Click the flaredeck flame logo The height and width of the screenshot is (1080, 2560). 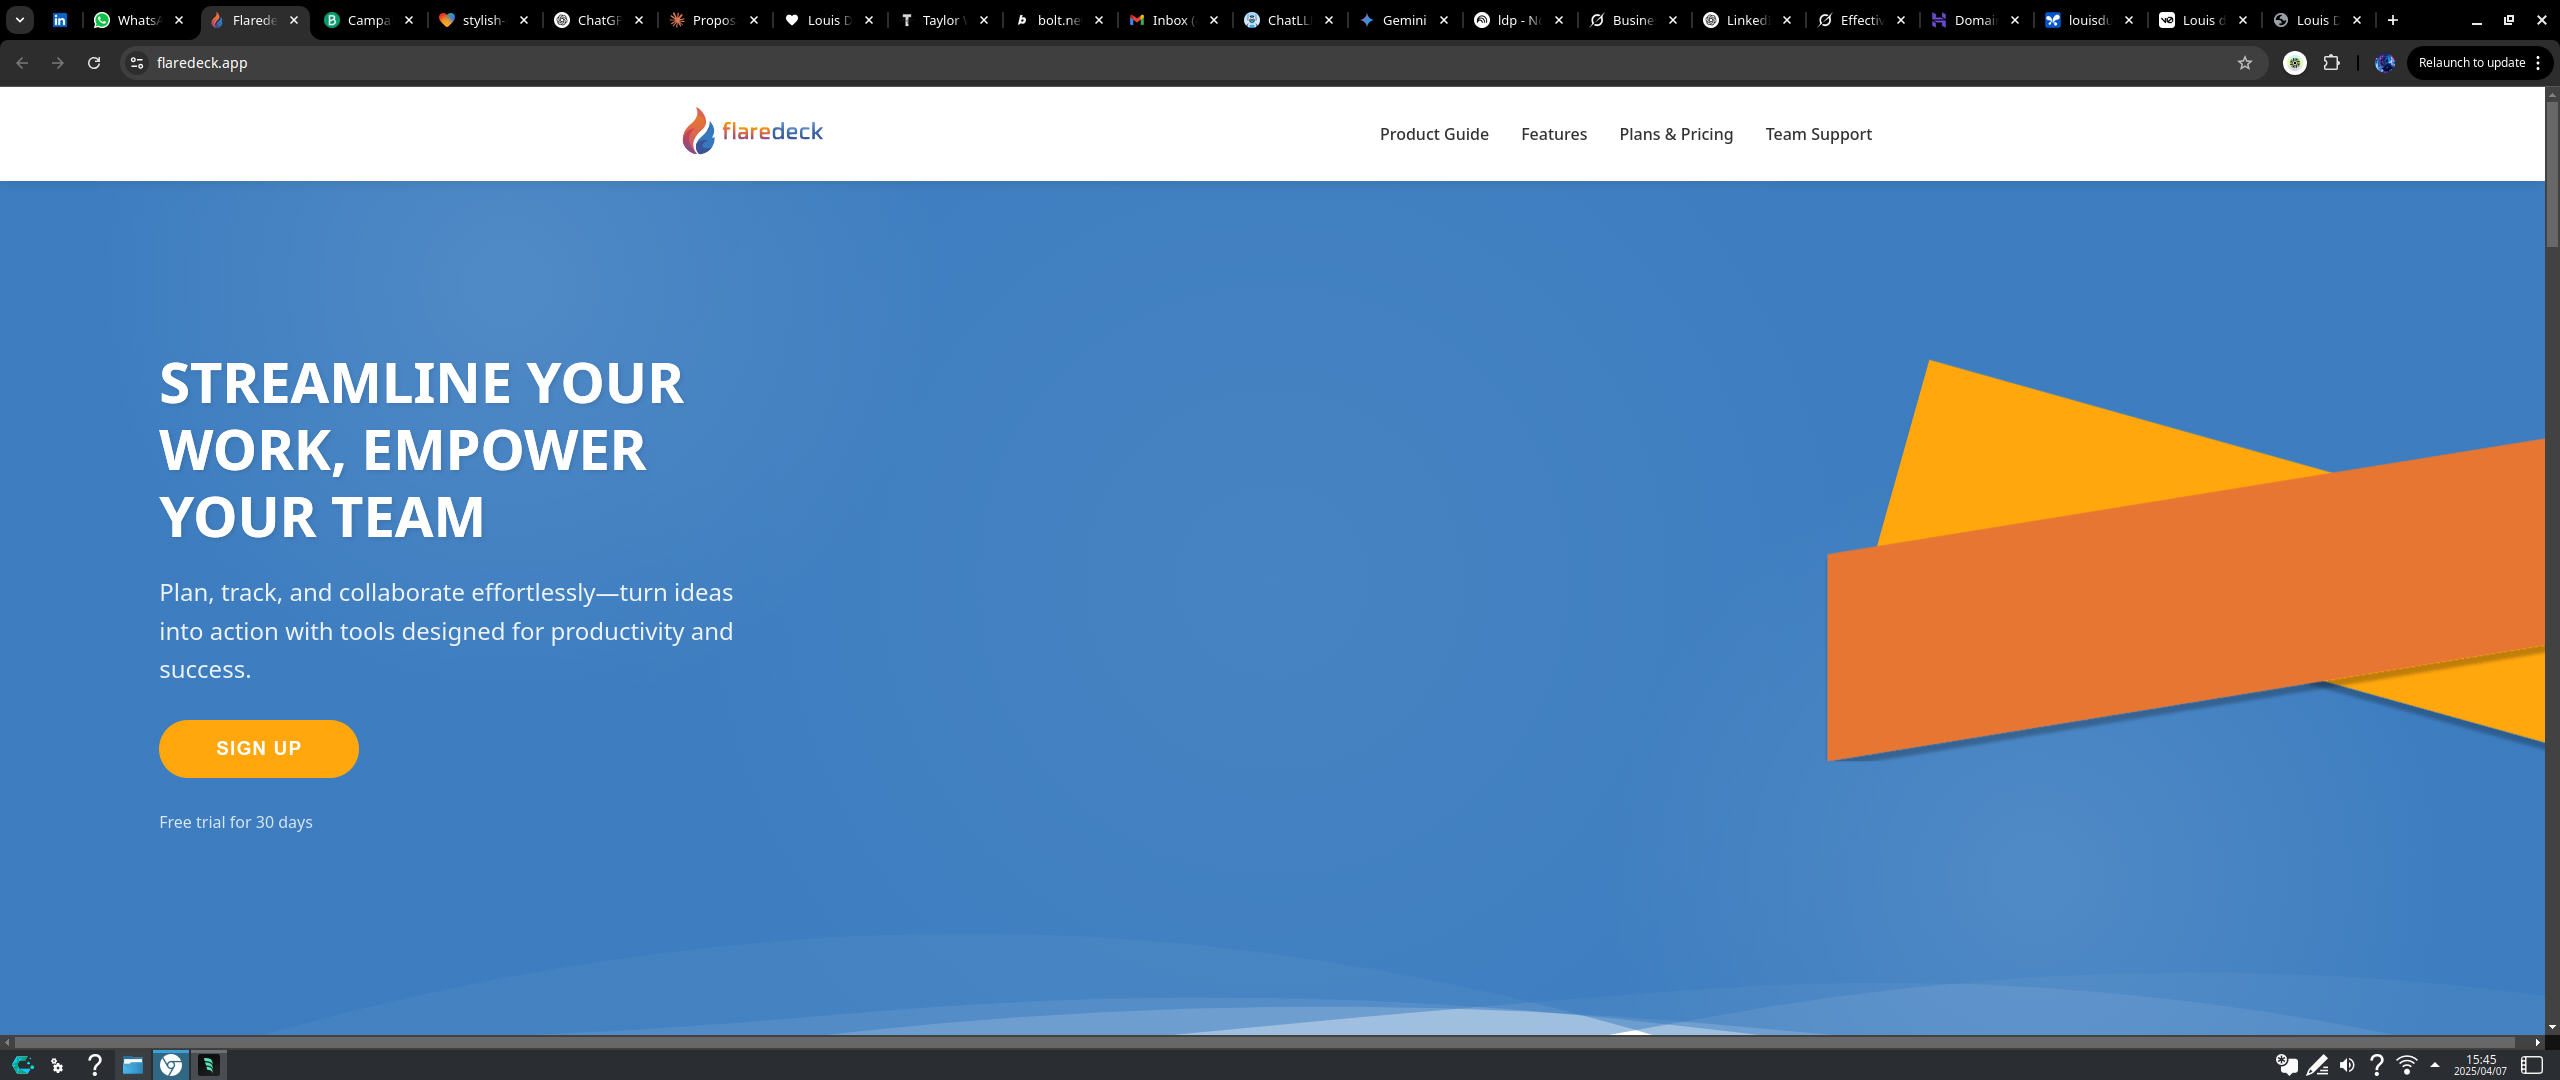pos(698,131)
